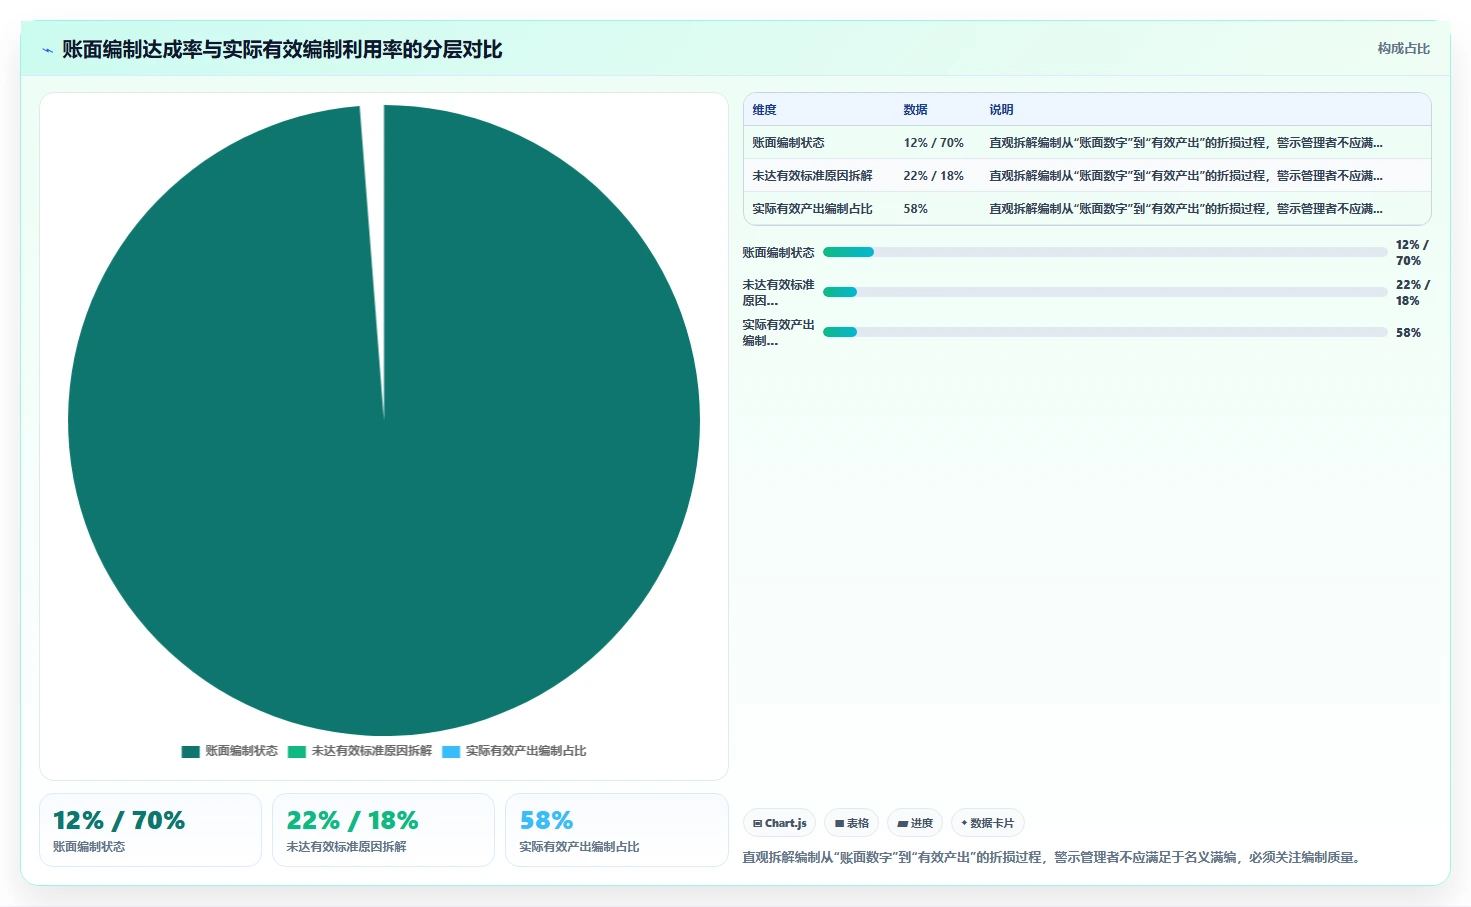Click the 22% / 18% stat card

coord(383,830)
